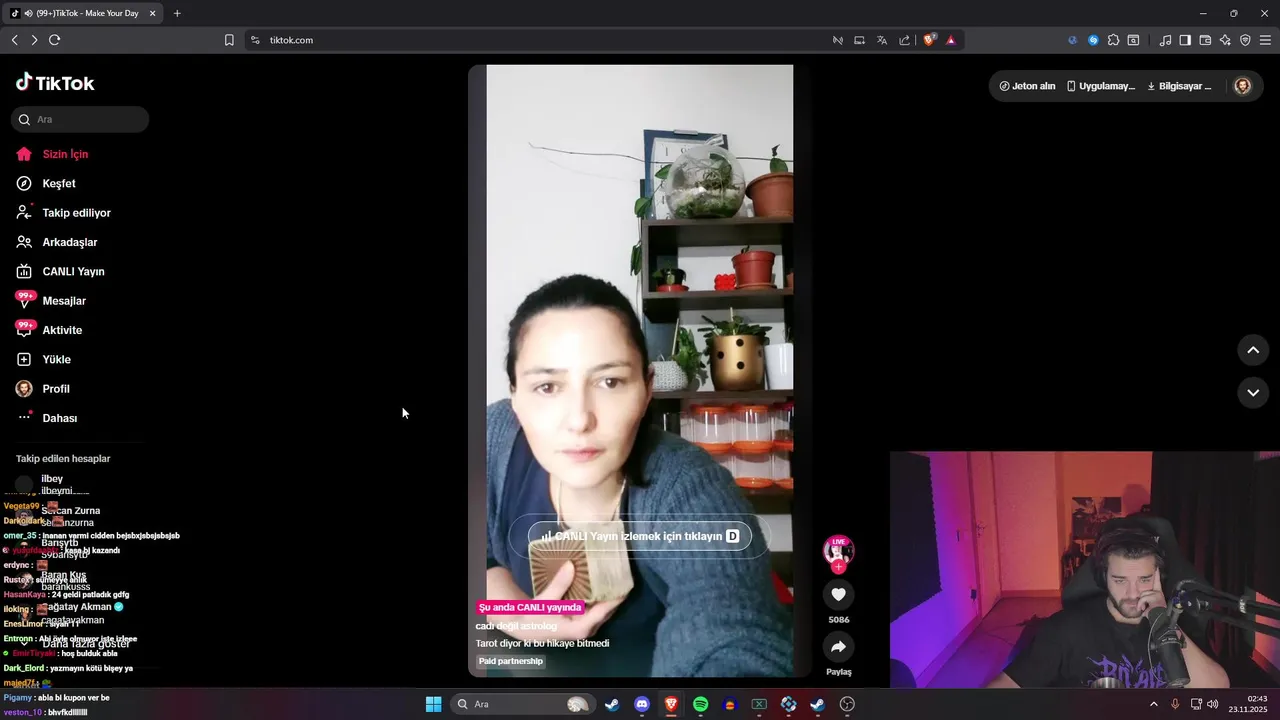Open Discord from the taskbar

(642, 704)
